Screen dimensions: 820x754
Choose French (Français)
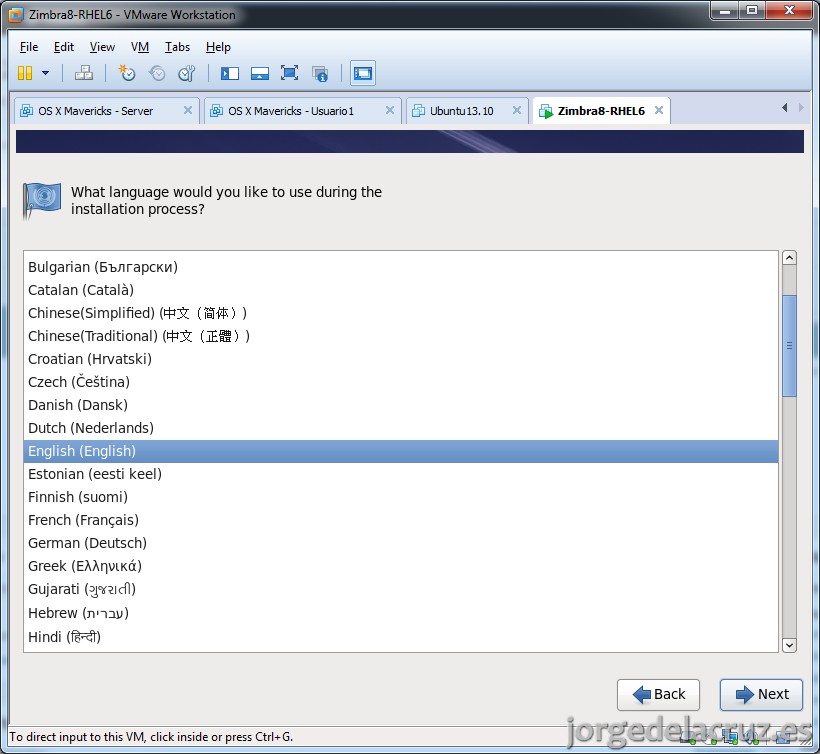[401, 520]
